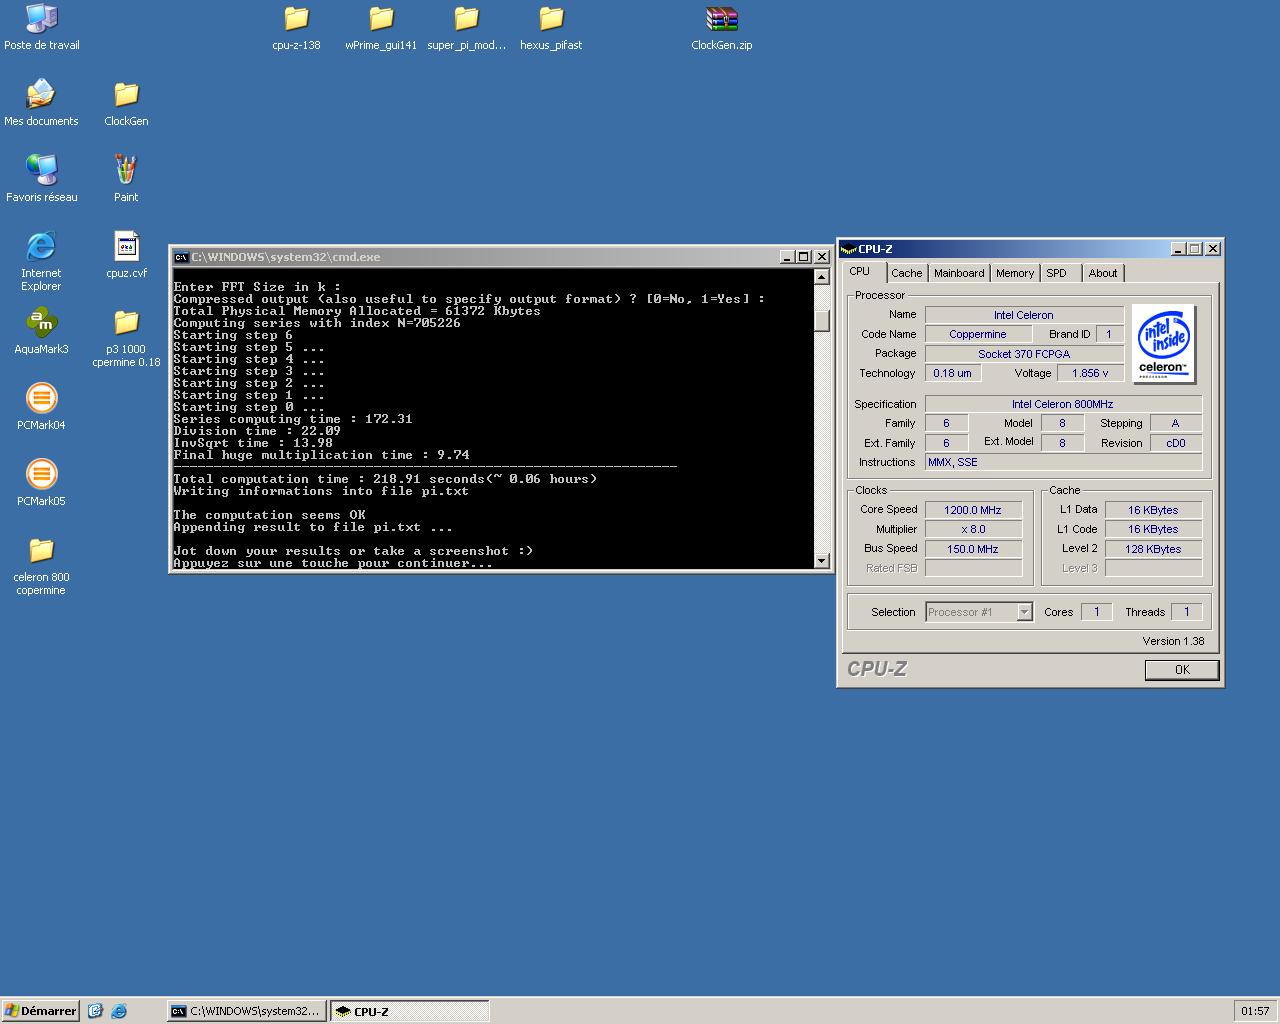
Task: Click the cmd.exe title bar icon
Action: [x=181, y=257]
